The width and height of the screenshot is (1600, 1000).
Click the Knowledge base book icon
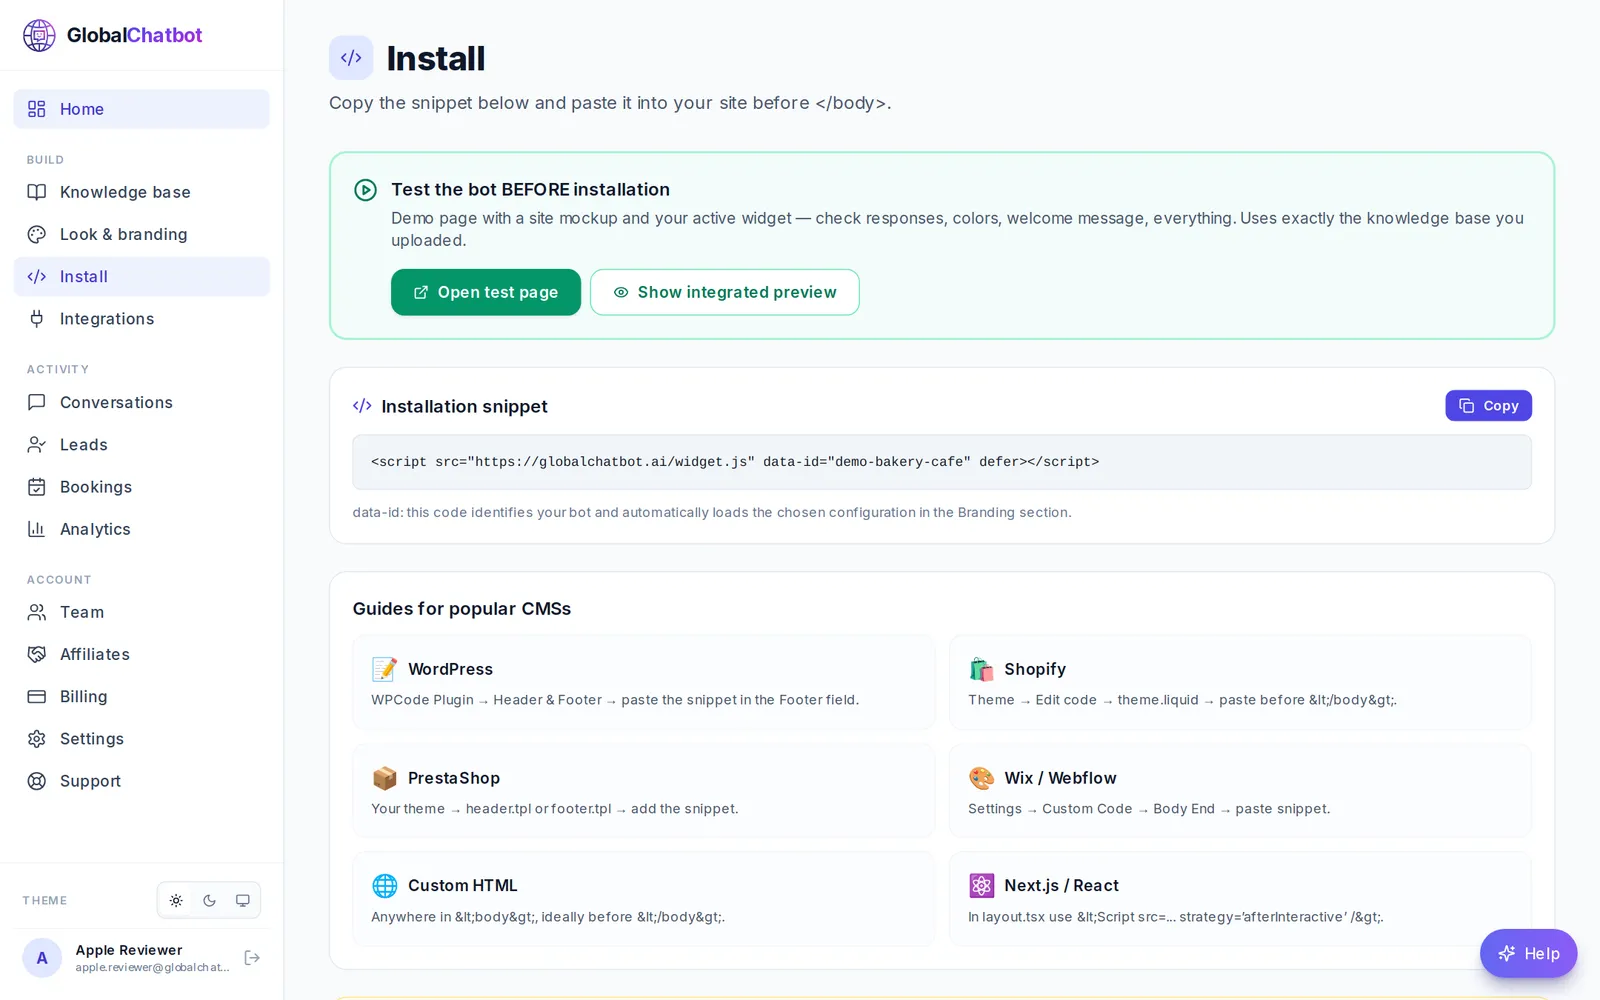37,192
